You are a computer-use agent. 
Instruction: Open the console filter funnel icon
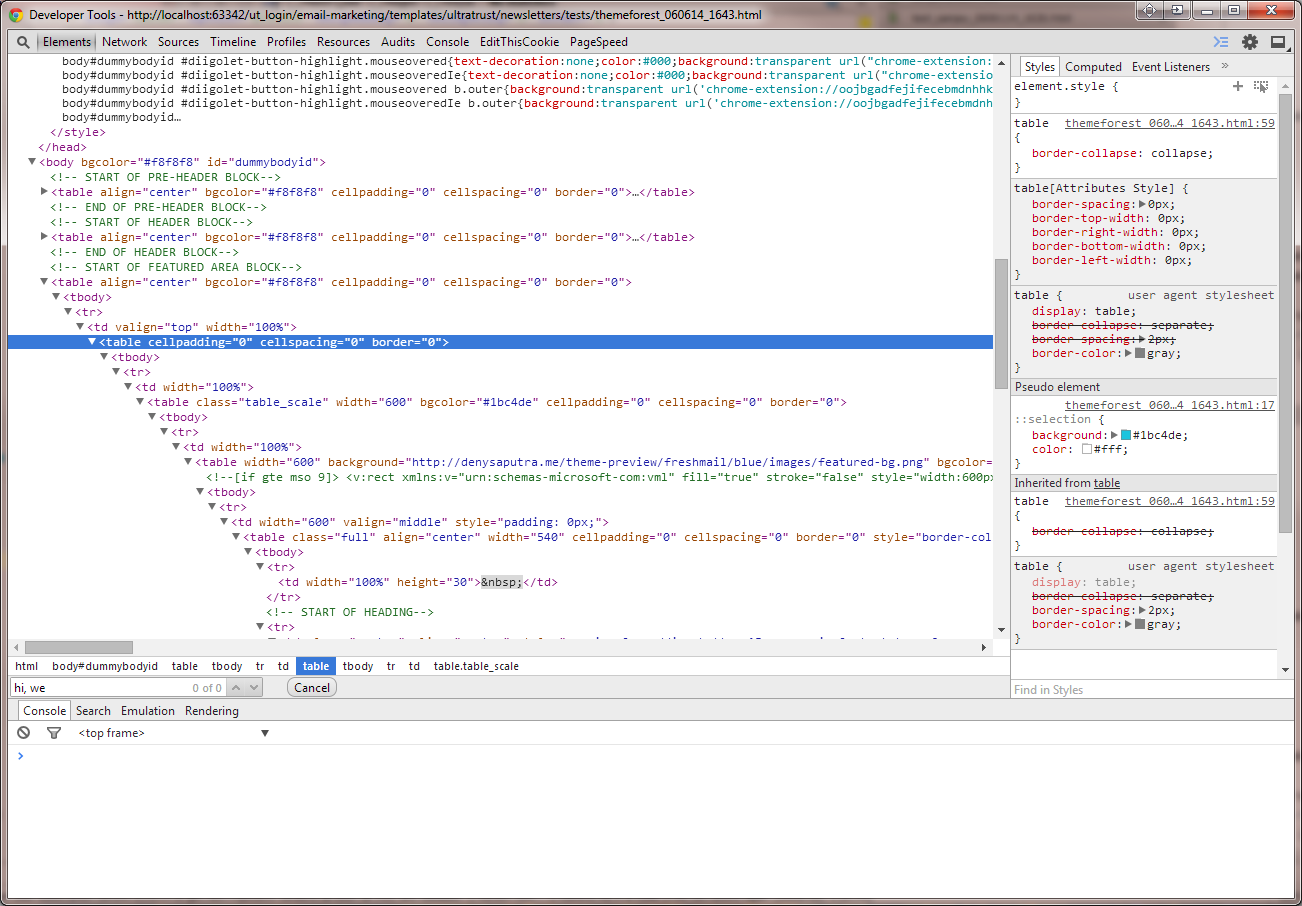(54, 732)
